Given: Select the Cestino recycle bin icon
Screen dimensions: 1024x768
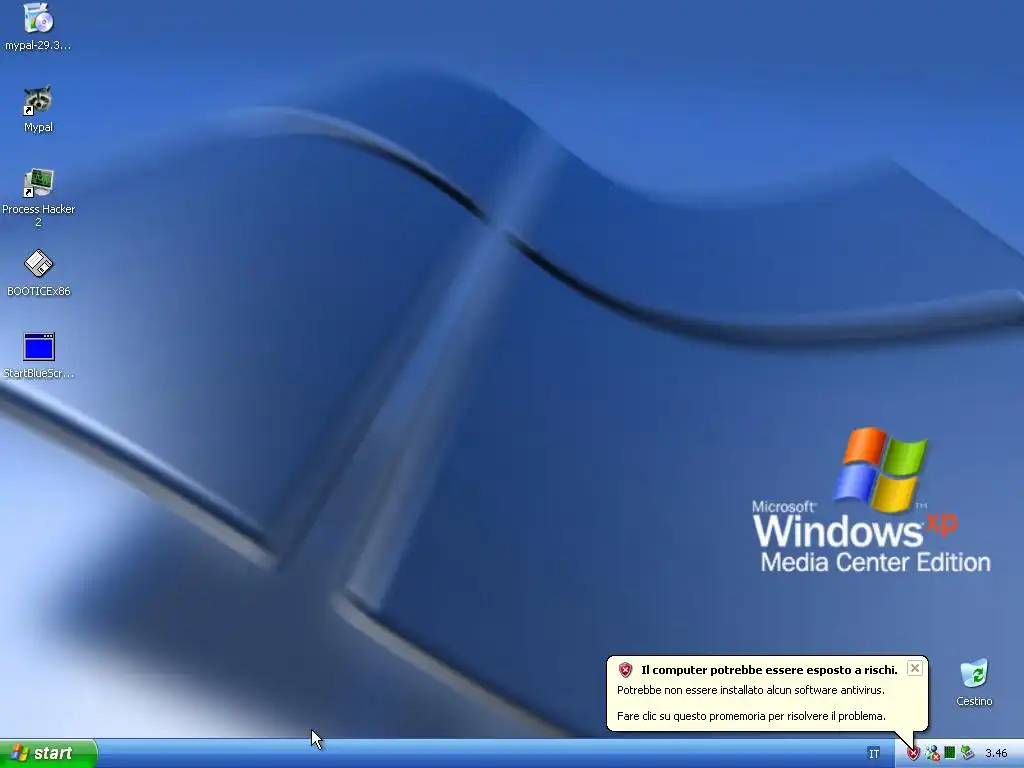Looking at the screenshot, I should click(974, 682).
